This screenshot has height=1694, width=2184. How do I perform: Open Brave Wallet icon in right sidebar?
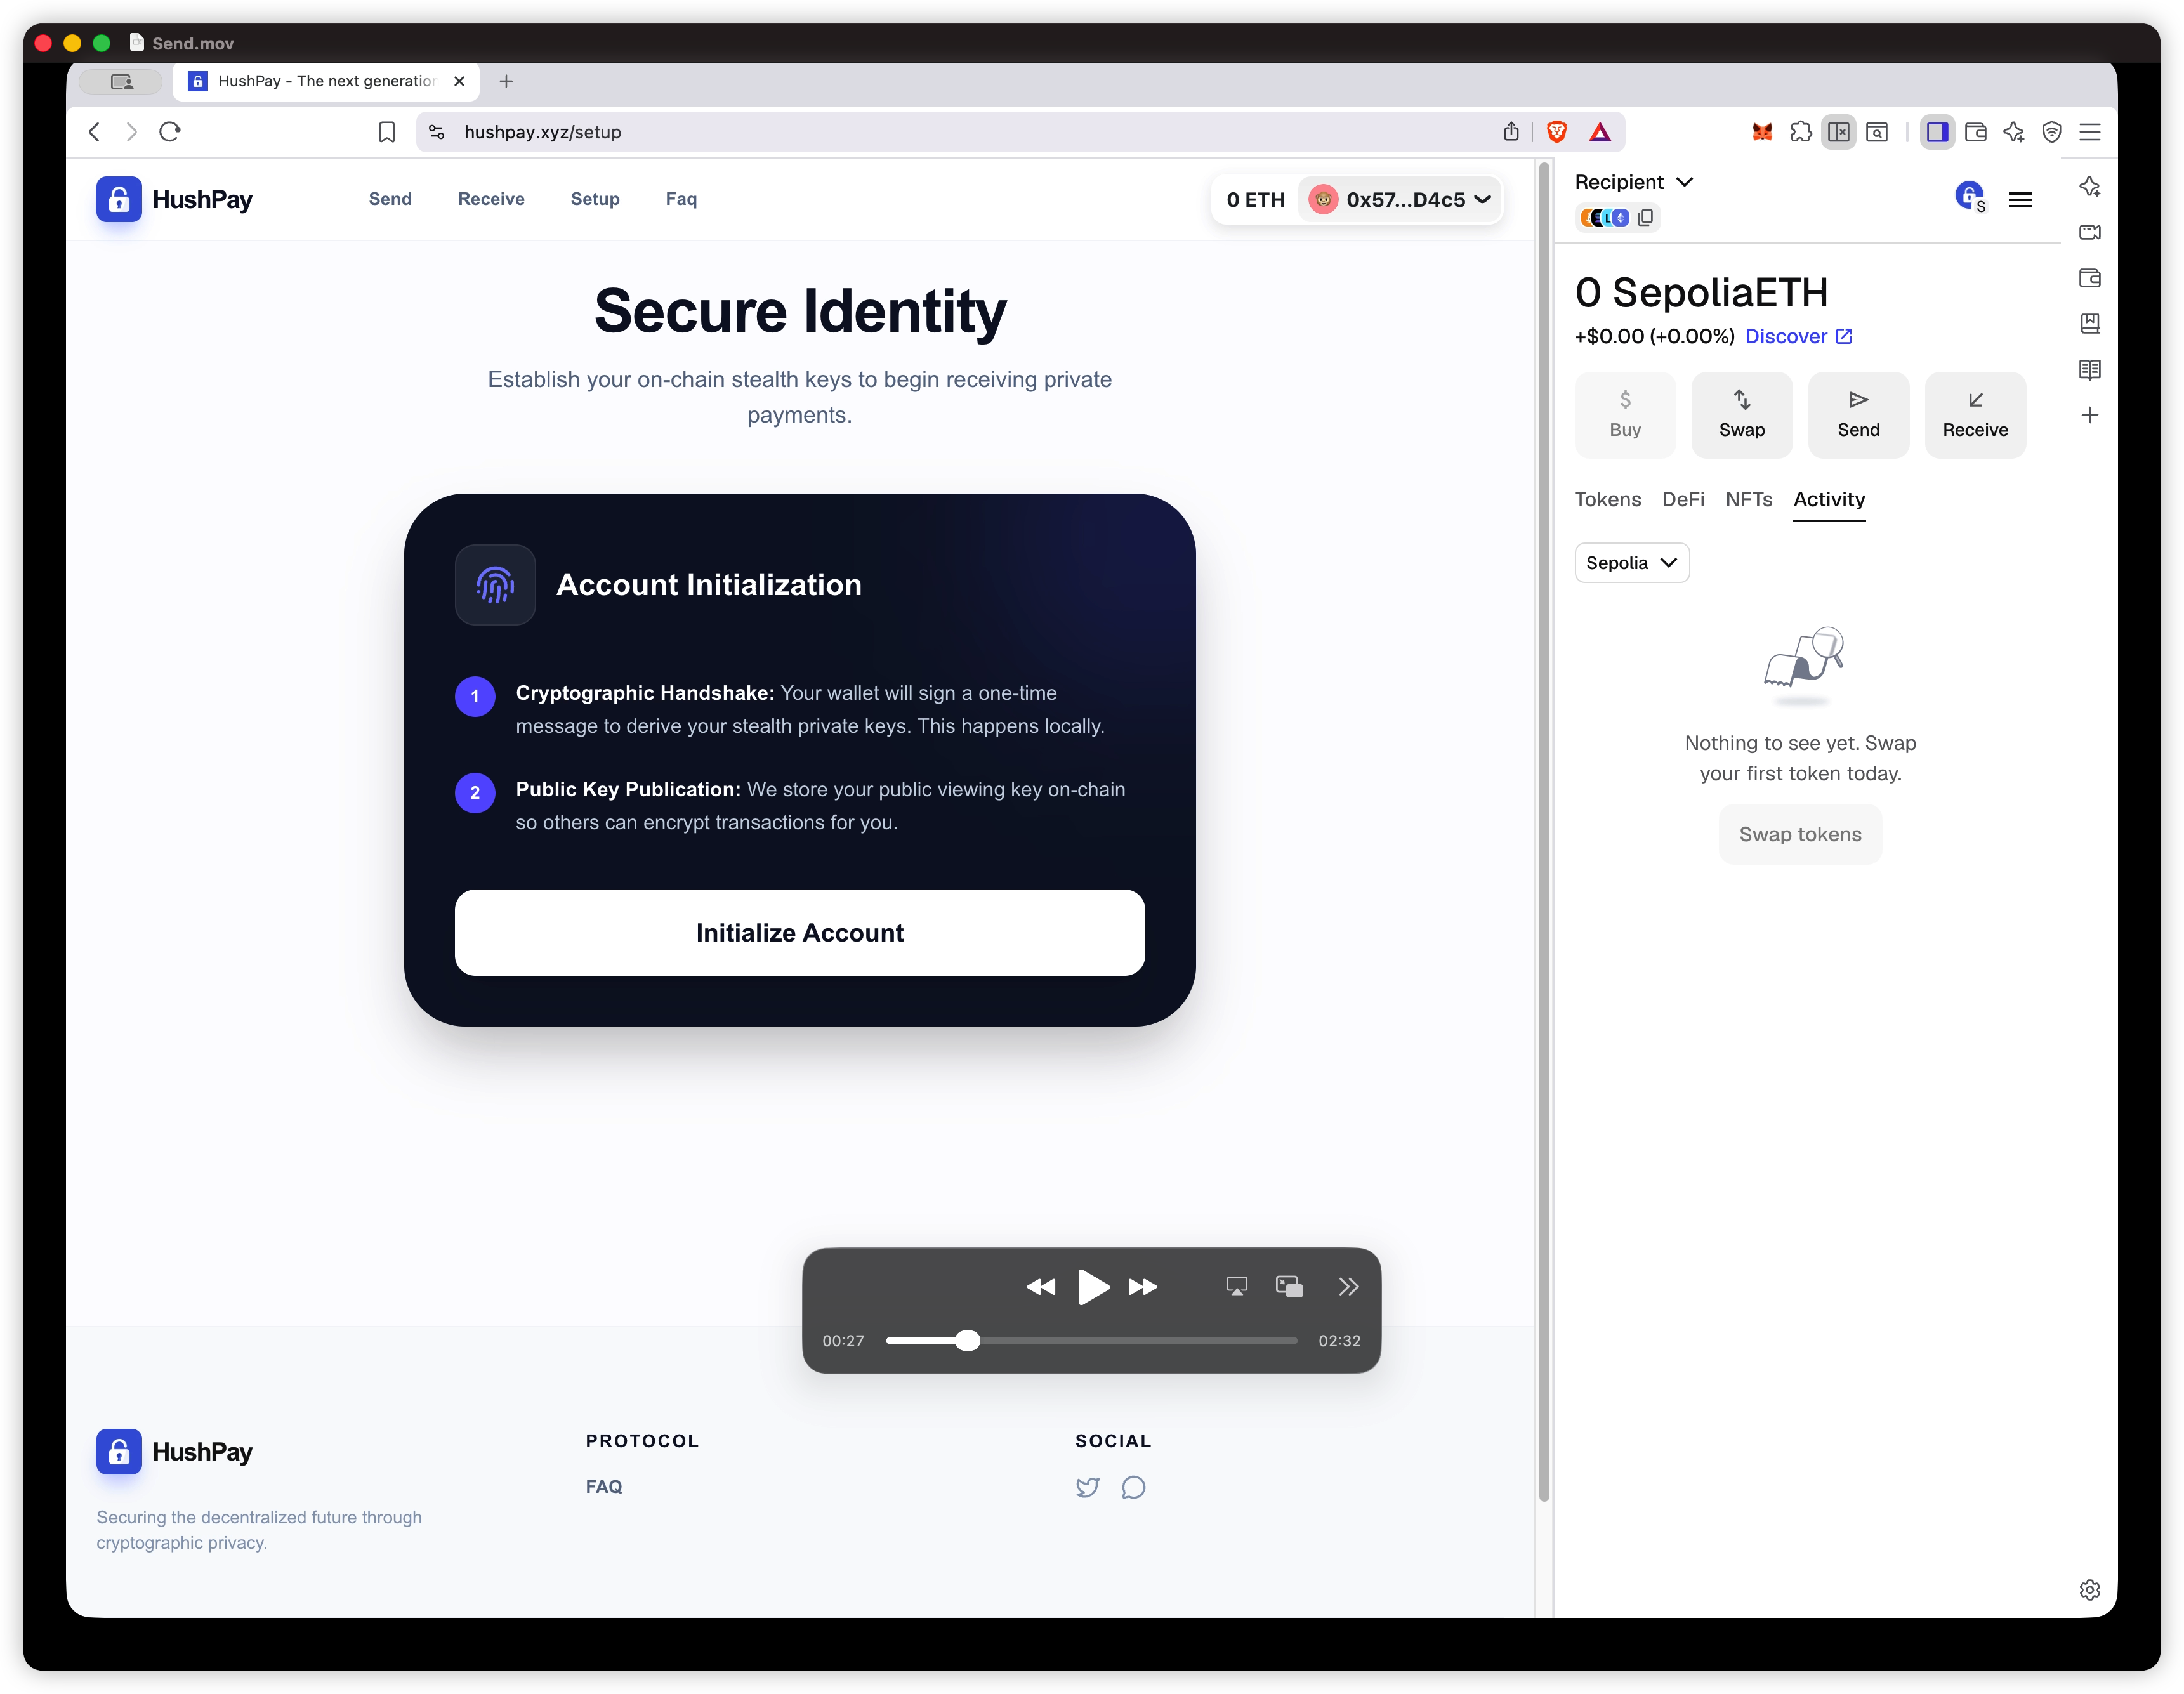tap(2090, 278)
